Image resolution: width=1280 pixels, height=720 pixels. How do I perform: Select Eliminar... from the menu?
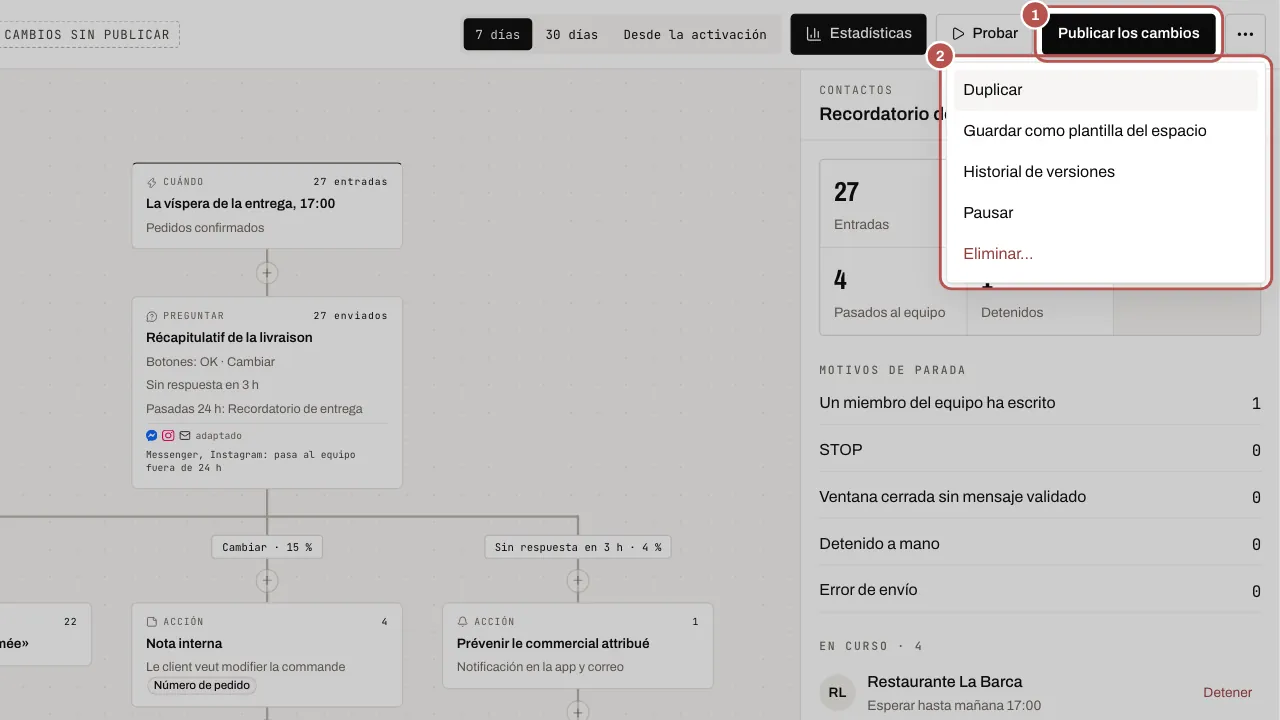[x=1105, y=254]
